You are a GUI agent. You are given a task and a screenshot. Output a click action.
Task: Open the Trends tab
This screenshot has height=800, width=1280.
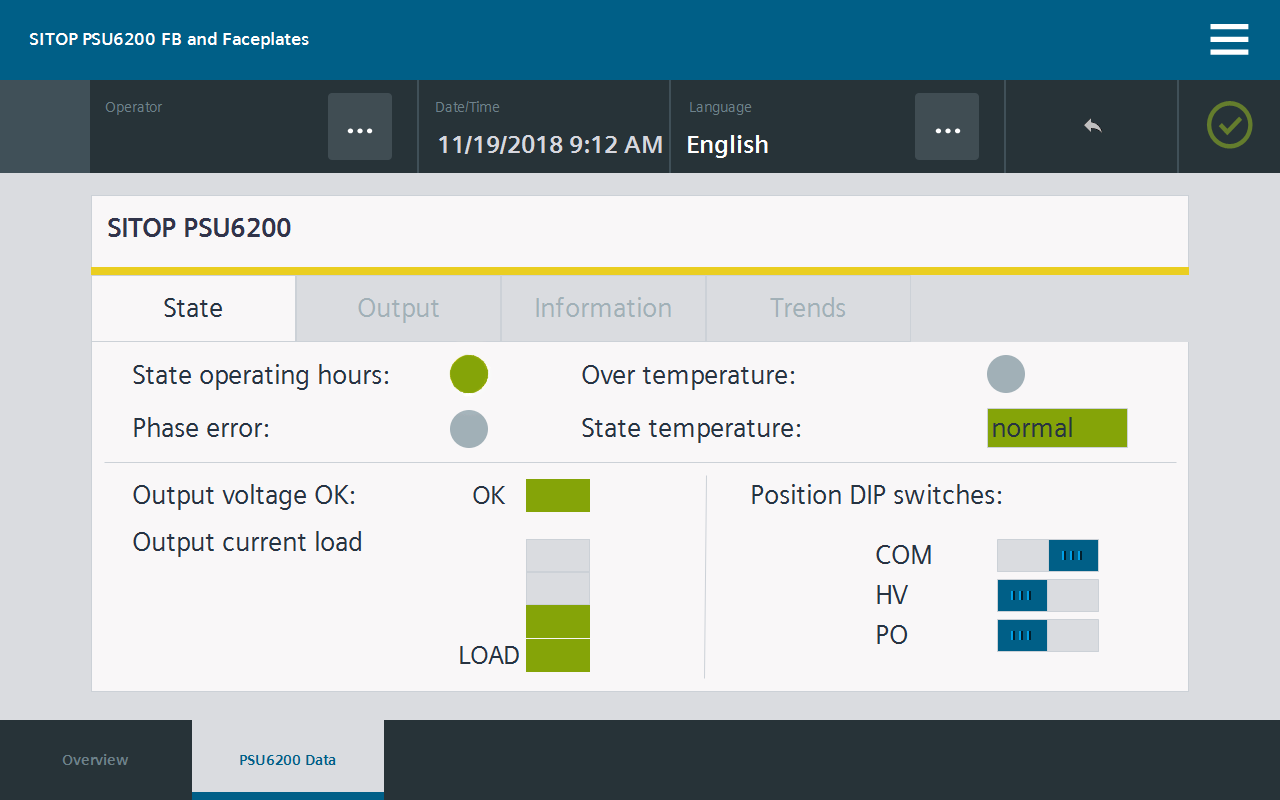[808, 308]
